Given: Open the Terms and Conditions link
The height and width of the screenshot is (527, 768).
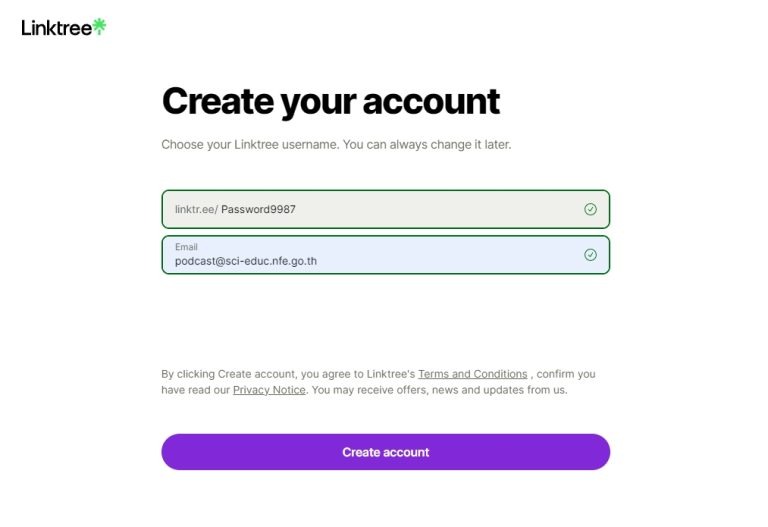Looking at the screenshot, I should (472, 374).
